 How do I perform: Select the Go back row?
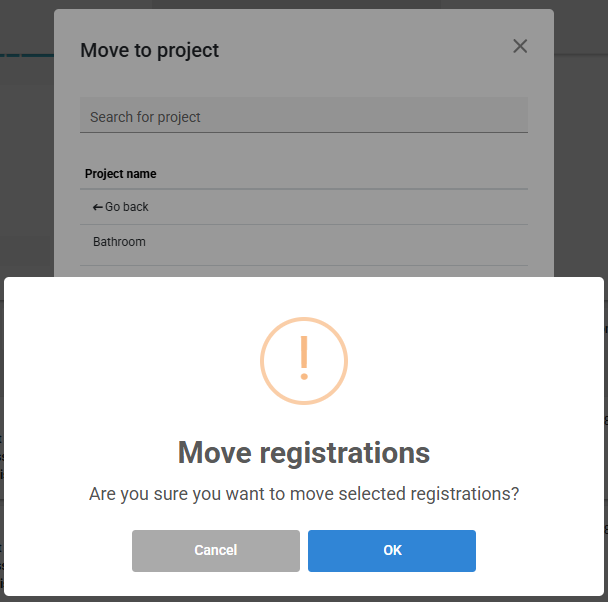coord(304,207)
